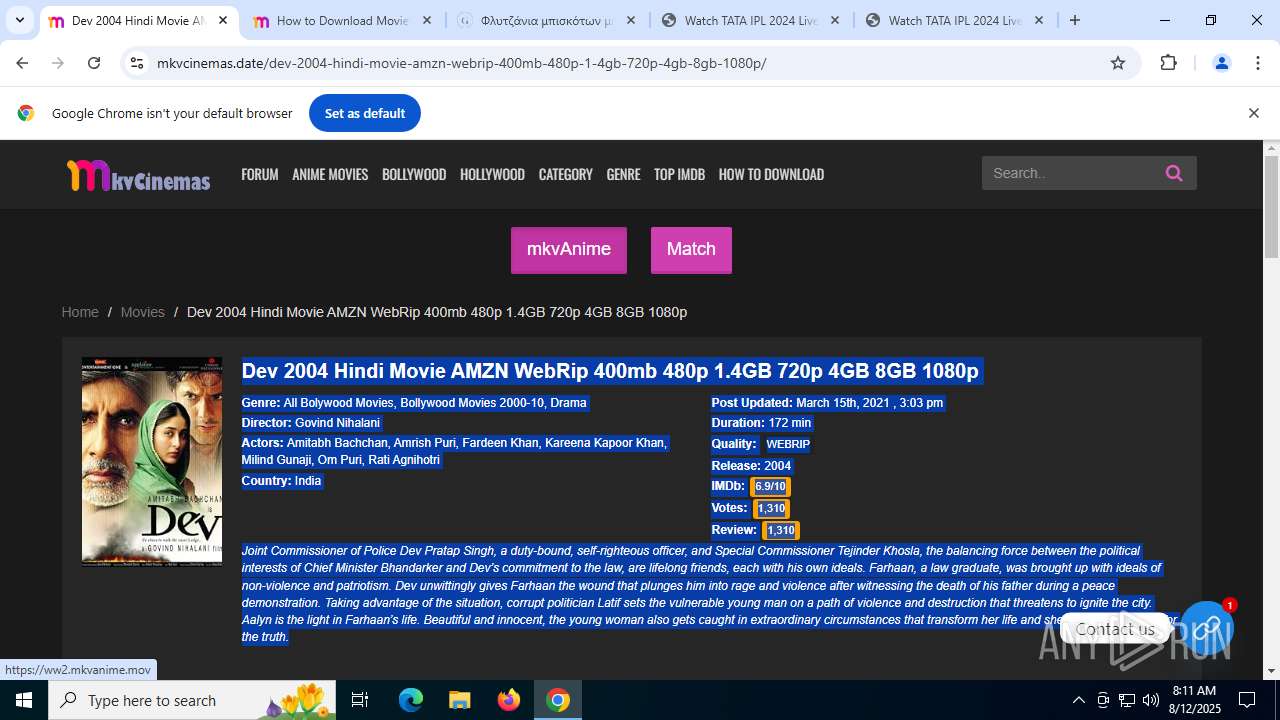The width and height of the screenshot is (1280, 720).
Task: Open the tab search dropdown arrow
Action: (x=19, y=20)
